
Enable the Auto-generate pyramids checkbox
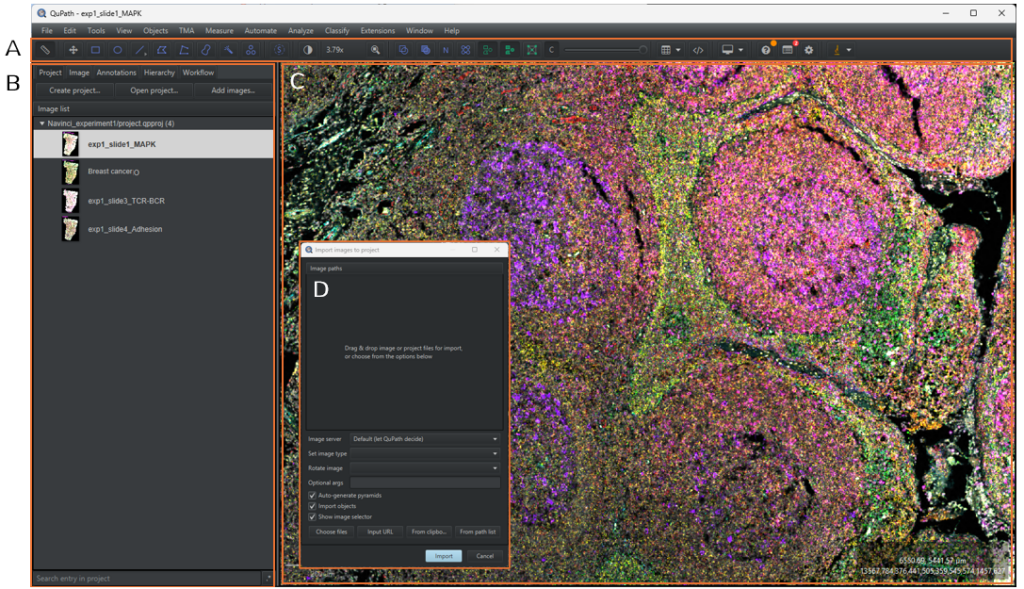(312, 496)
